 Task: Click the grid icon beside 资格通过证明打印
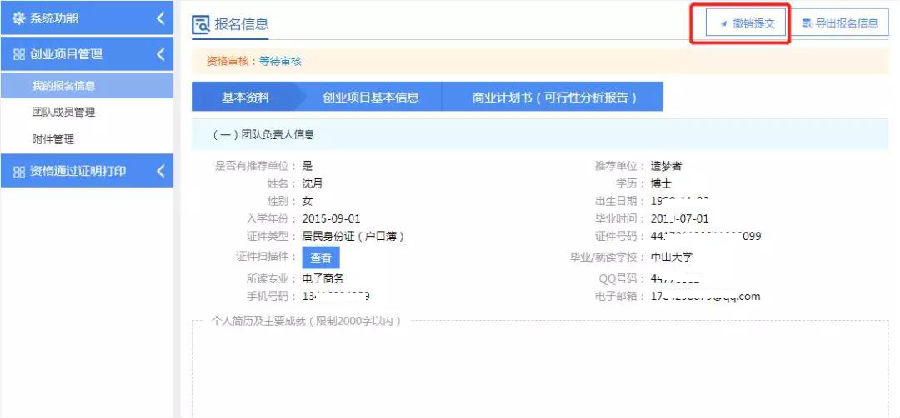(18, 171)
